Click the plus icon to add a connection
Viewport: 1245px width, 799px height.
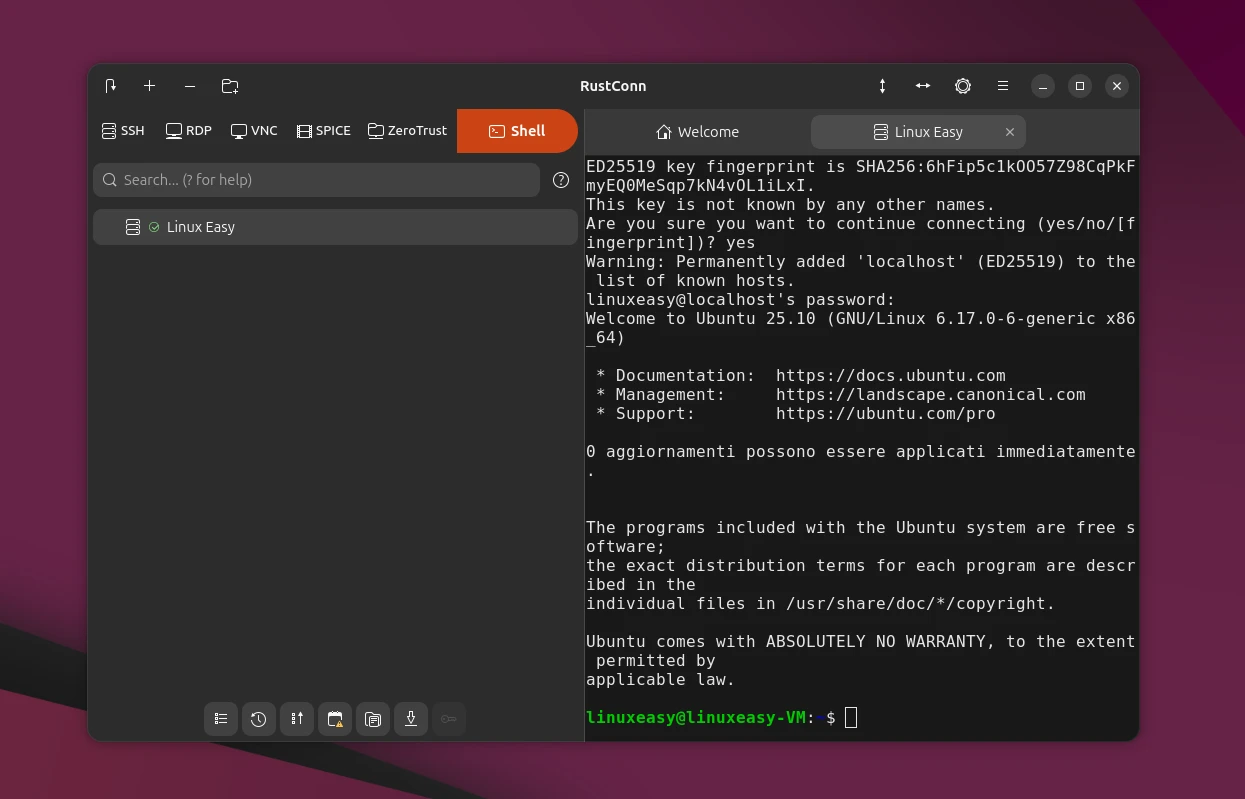149,86
